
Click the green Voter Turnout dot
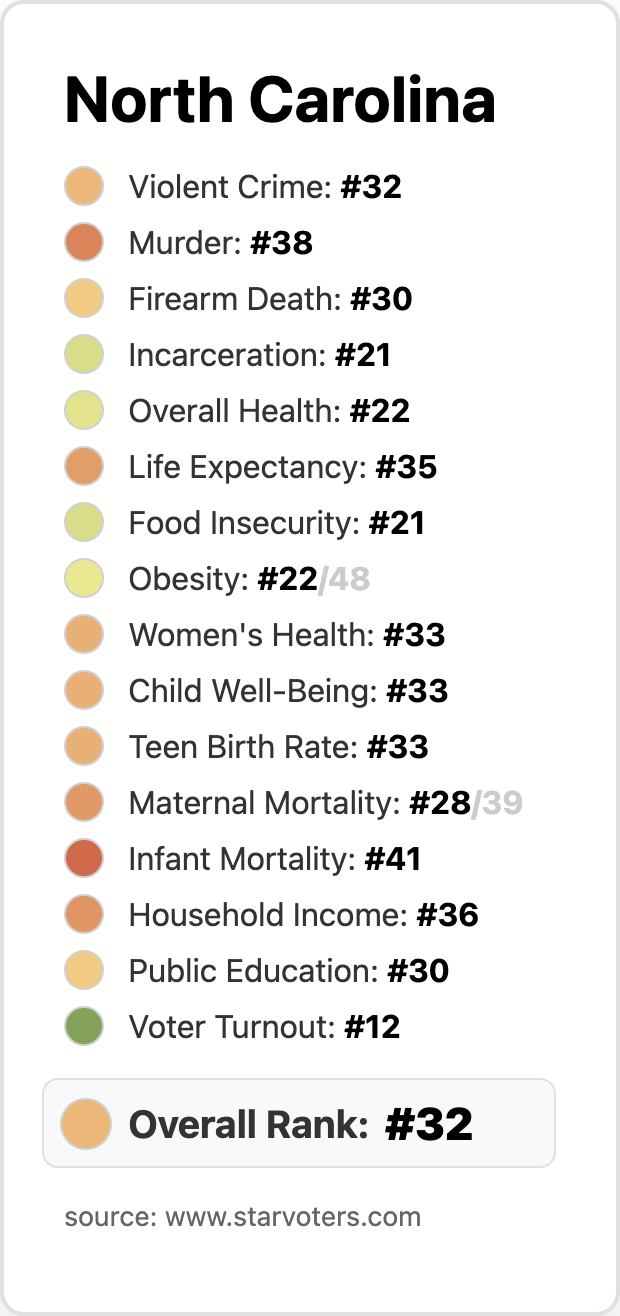coord(85,1027)
